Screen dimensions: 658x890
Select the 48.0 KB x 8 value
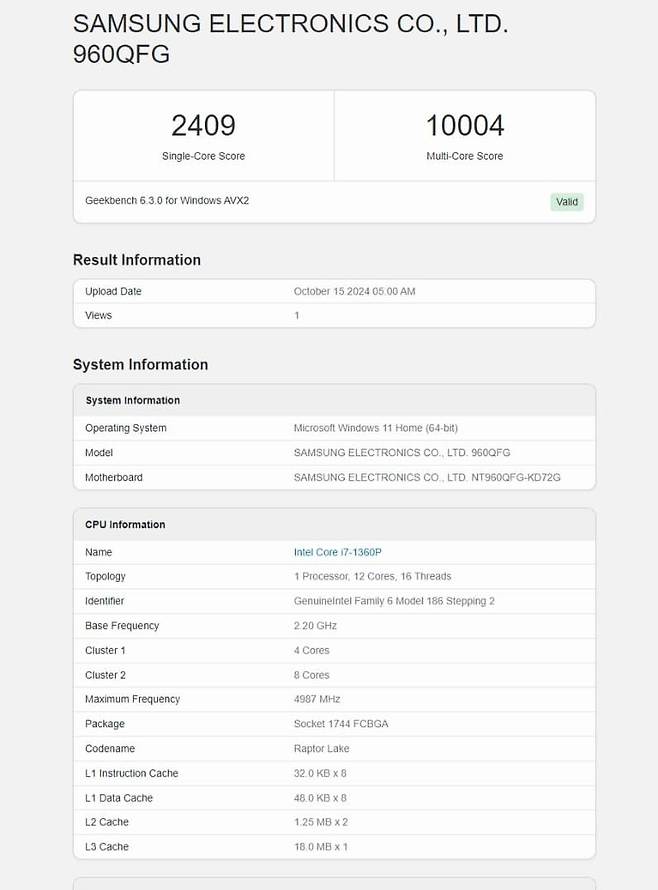(320, 798)
